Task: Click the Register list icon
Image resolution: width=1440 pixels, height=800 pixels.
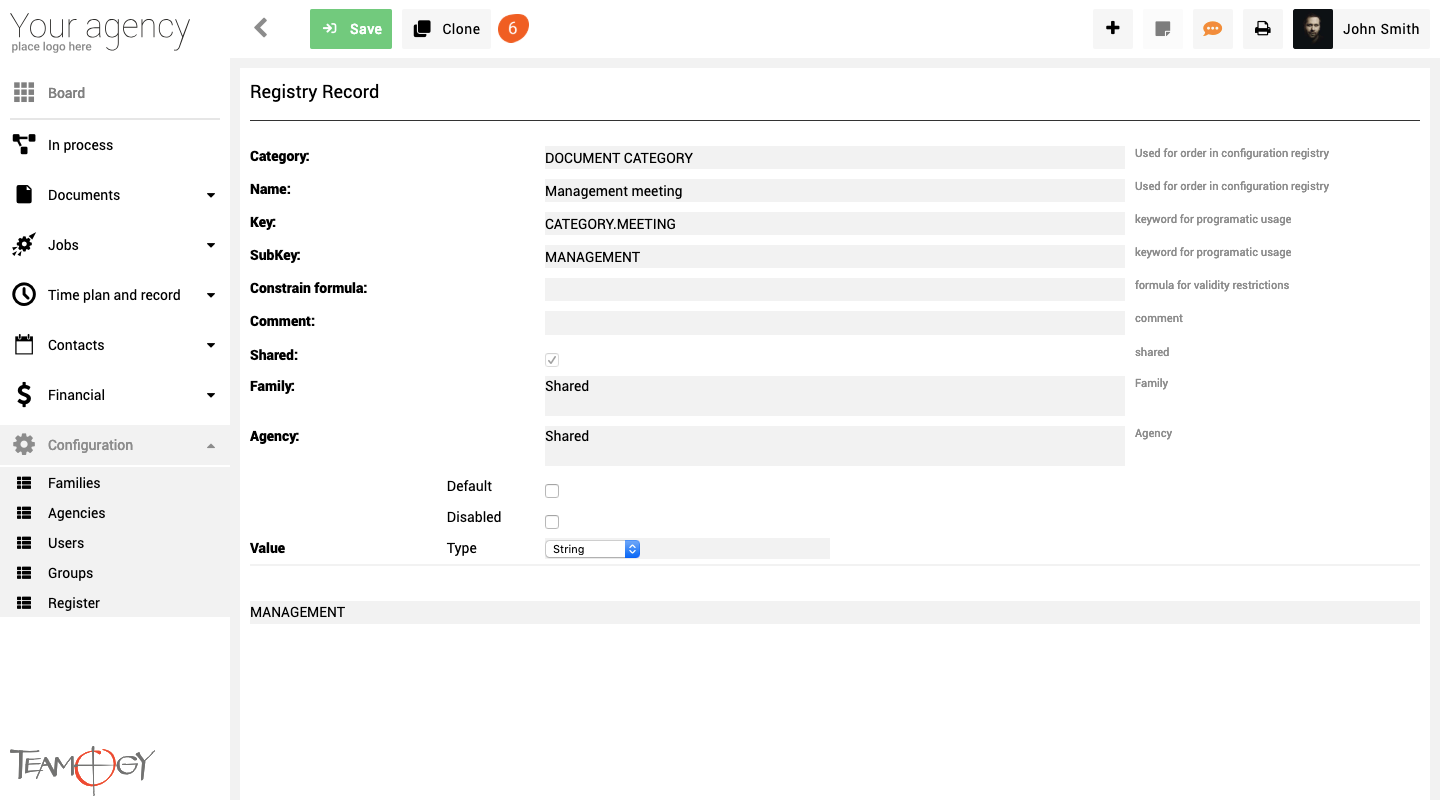Action: [x=24, y=603]
